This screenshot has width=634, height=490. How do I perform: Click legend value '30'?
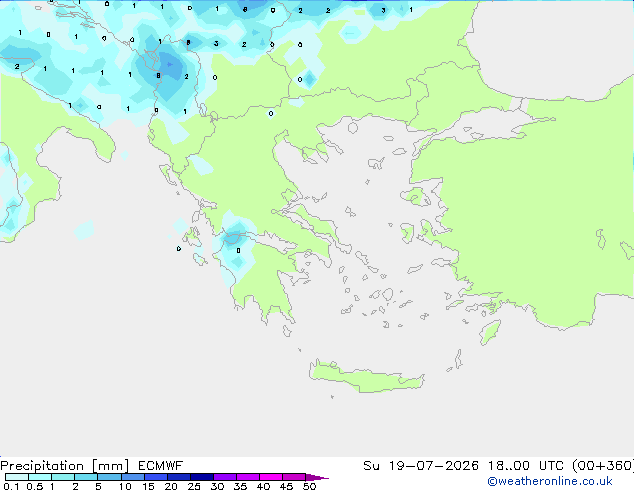pos(217,486)
